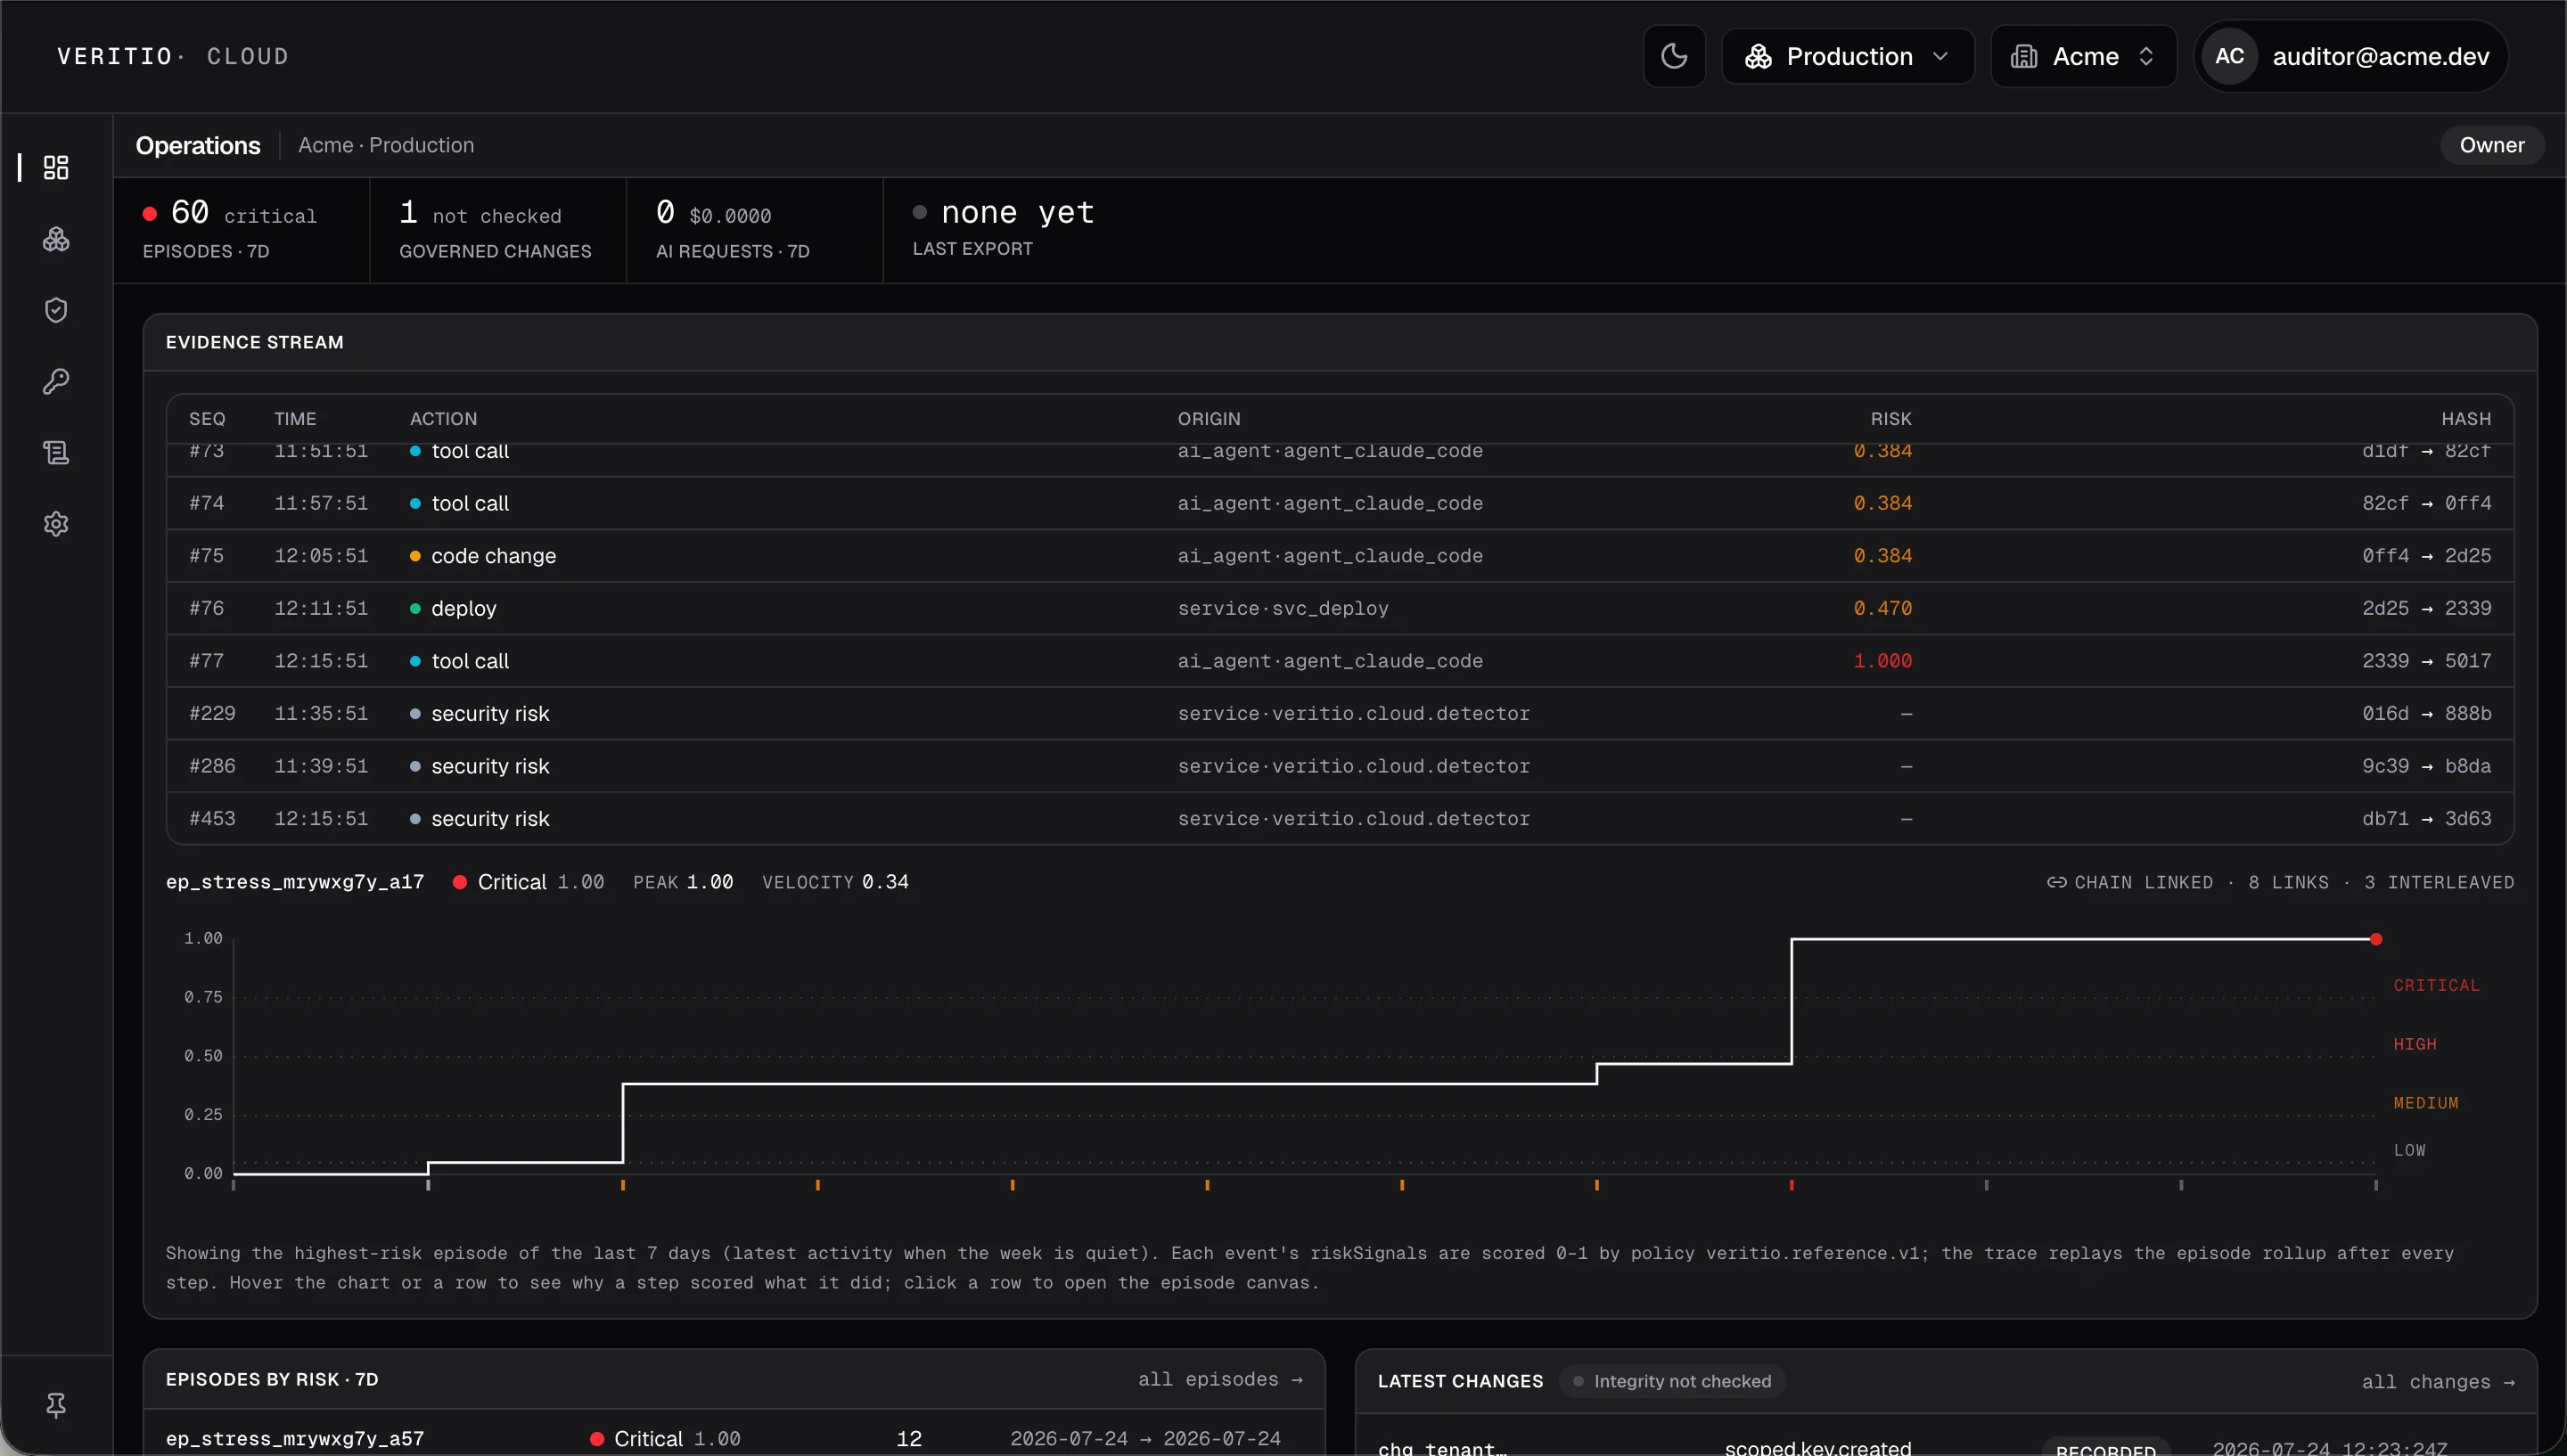Open evidence row #76 deploy
The height and width of the screenshot is (1456, 2567).
[x=1339, y=608]
